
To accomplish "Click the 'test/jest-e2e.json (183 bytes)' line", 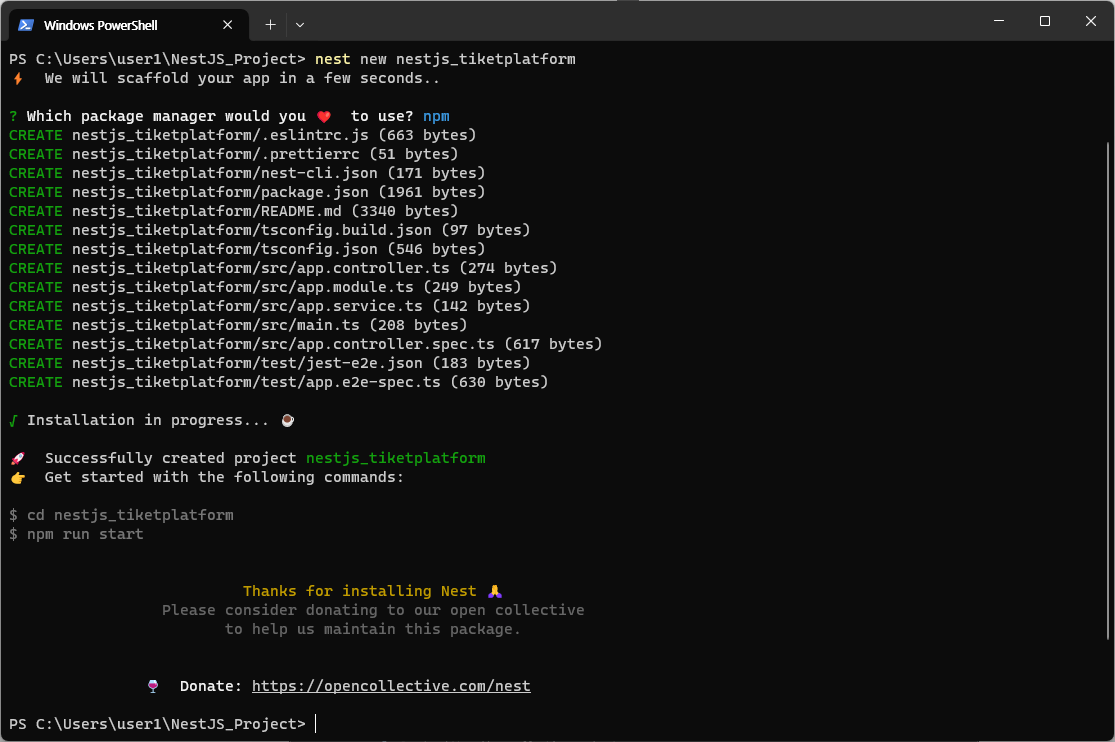I will (270, 364).
